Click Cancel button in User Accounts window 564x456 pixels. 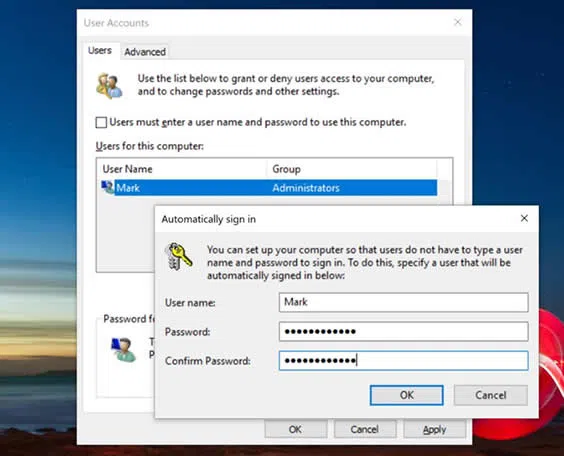(364, 429)
